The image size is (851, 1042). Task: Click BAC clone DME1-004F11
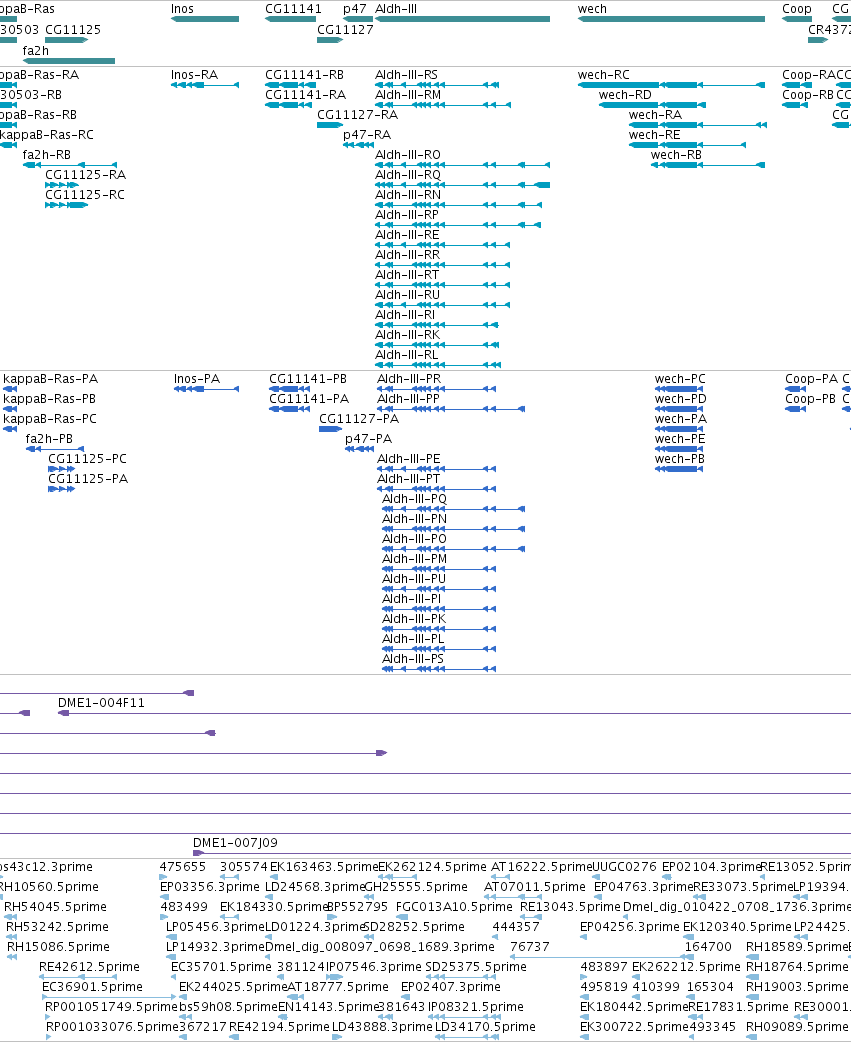click(x=454, y=713)
